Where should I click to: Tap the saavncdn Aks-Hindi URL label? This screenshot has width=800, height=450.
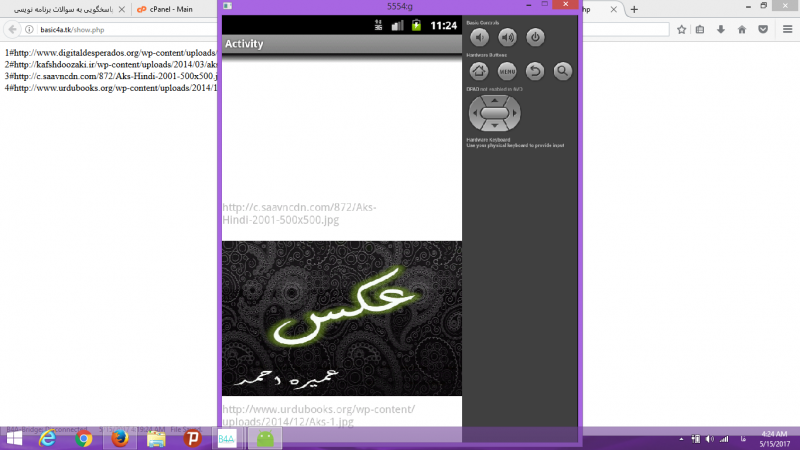[299, 214]
